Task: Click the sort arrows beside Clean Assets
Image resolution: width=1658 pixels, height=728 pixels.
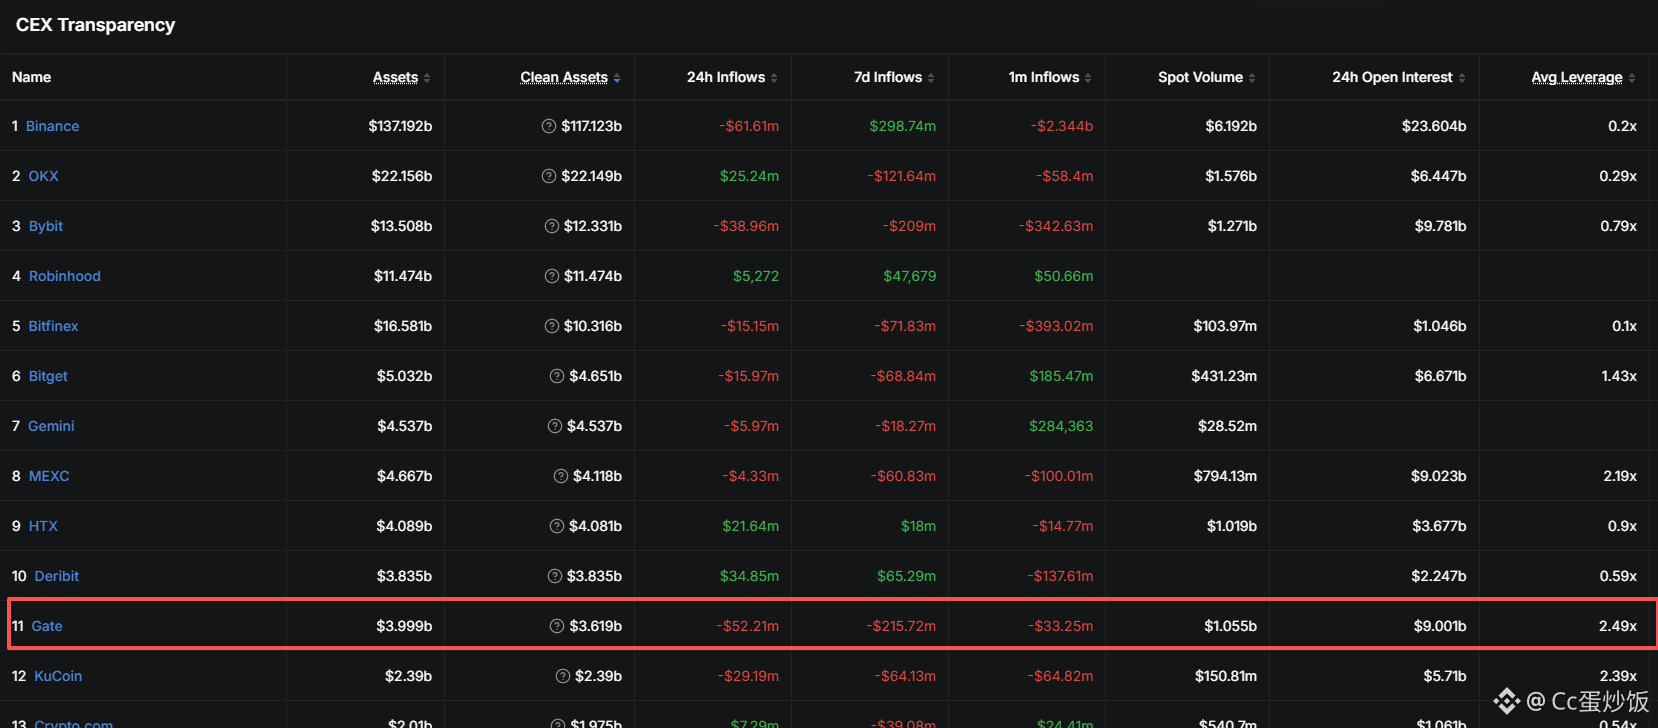Action: pos(617,78)
